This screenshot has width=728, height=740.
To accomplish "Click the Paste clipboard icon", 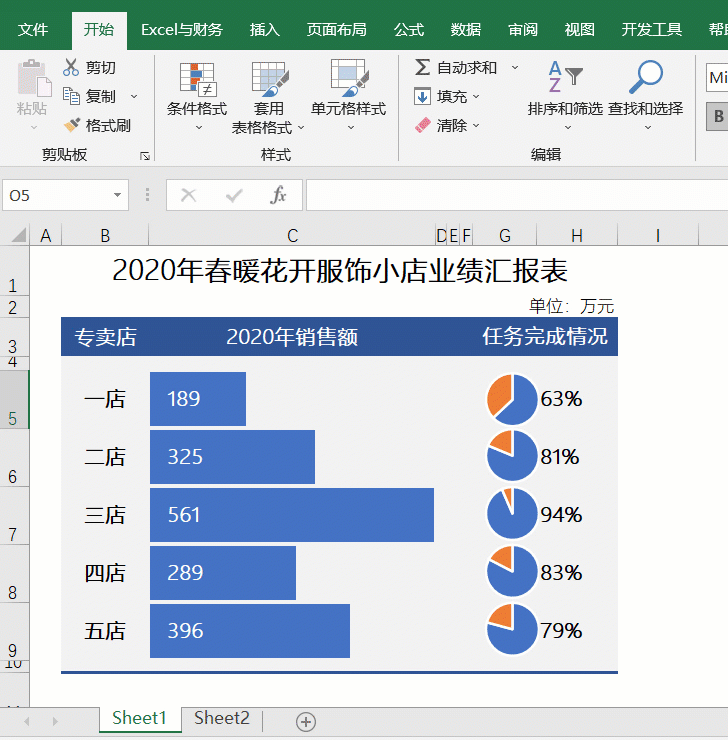I will [33, 78].
